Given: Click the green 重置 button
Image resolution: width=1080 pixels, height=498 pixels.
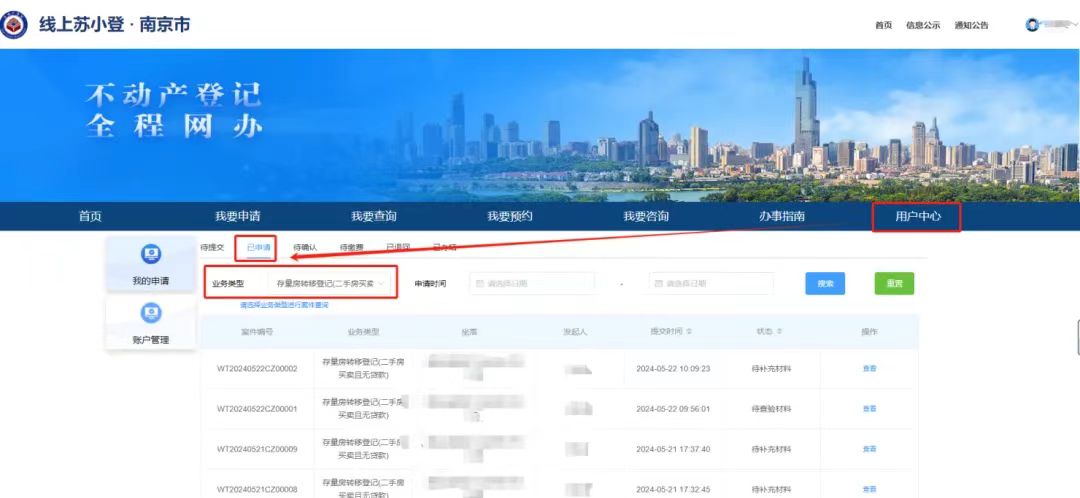Looking at the screenshot, I should (x=894, y=284).
